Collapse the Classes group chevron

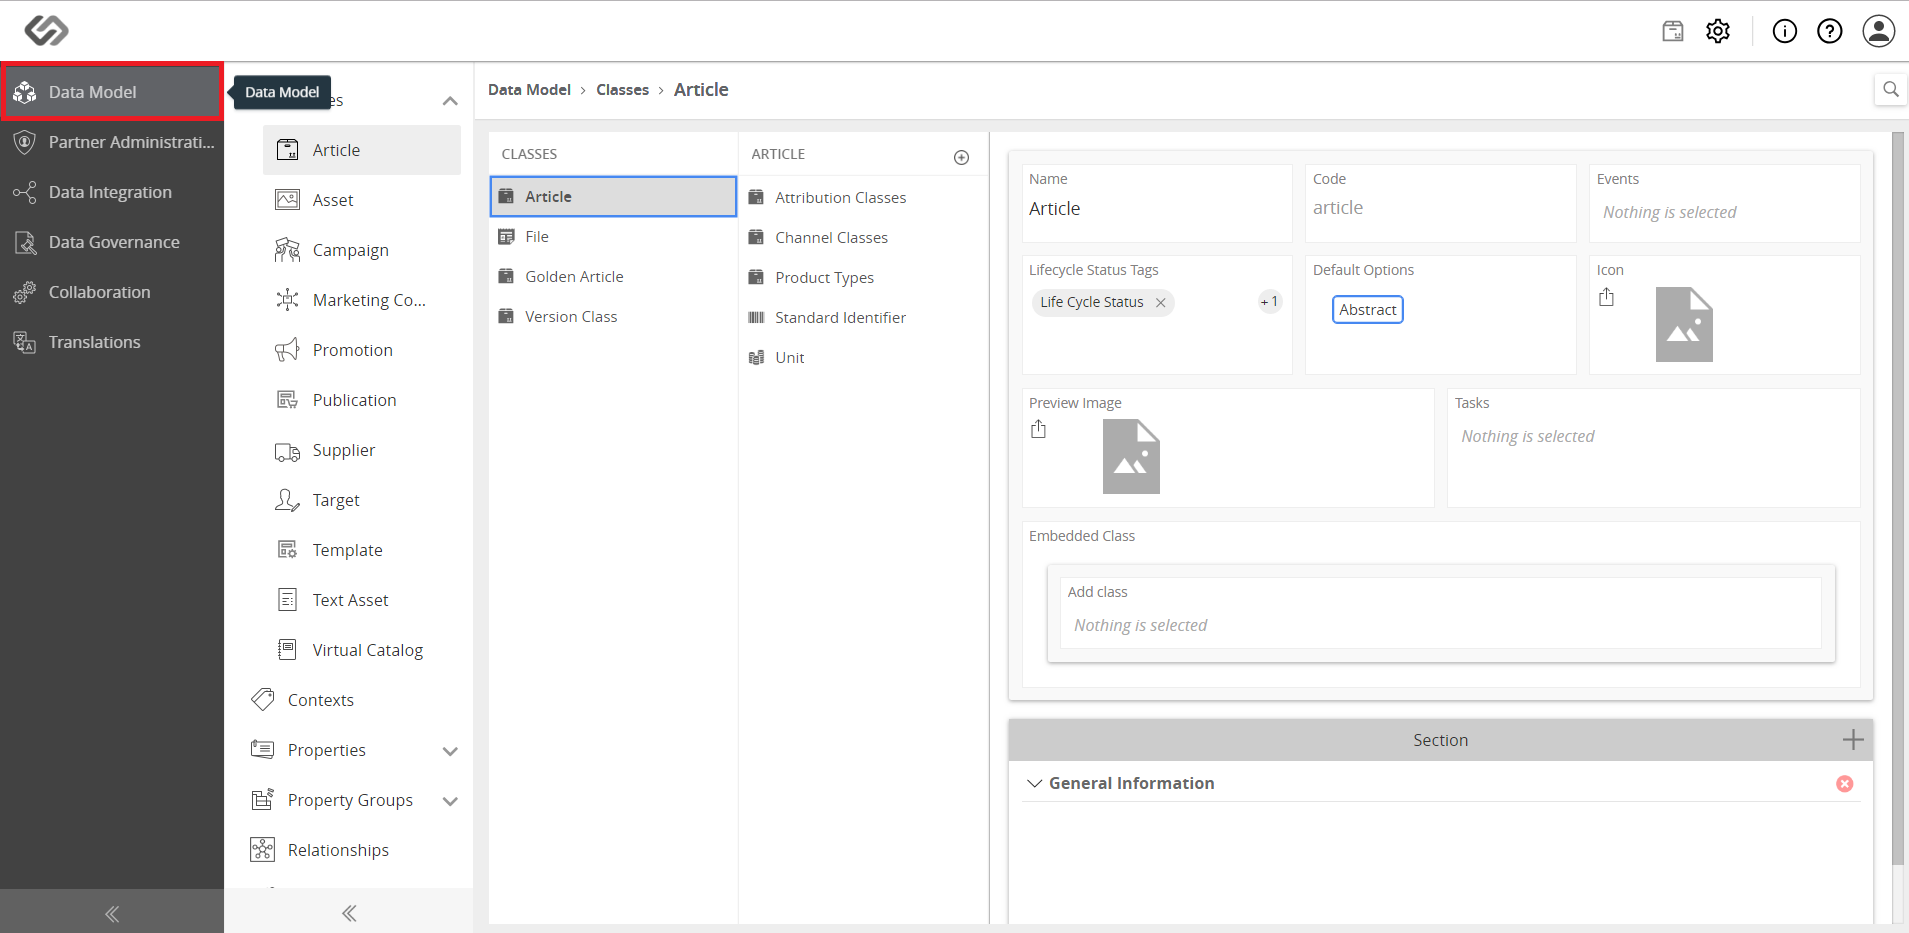click(x=450, y=101)
